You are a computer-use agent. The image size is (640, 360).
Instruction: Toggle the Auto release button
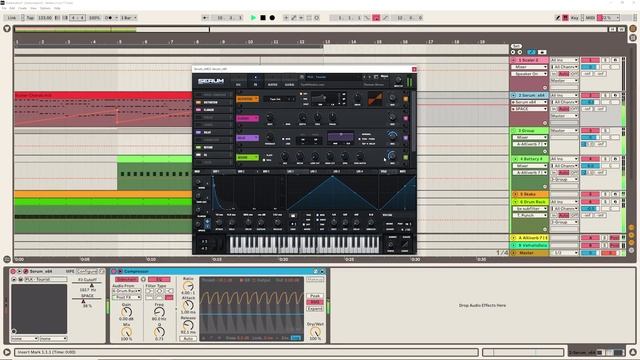click(x=188, y=339)
